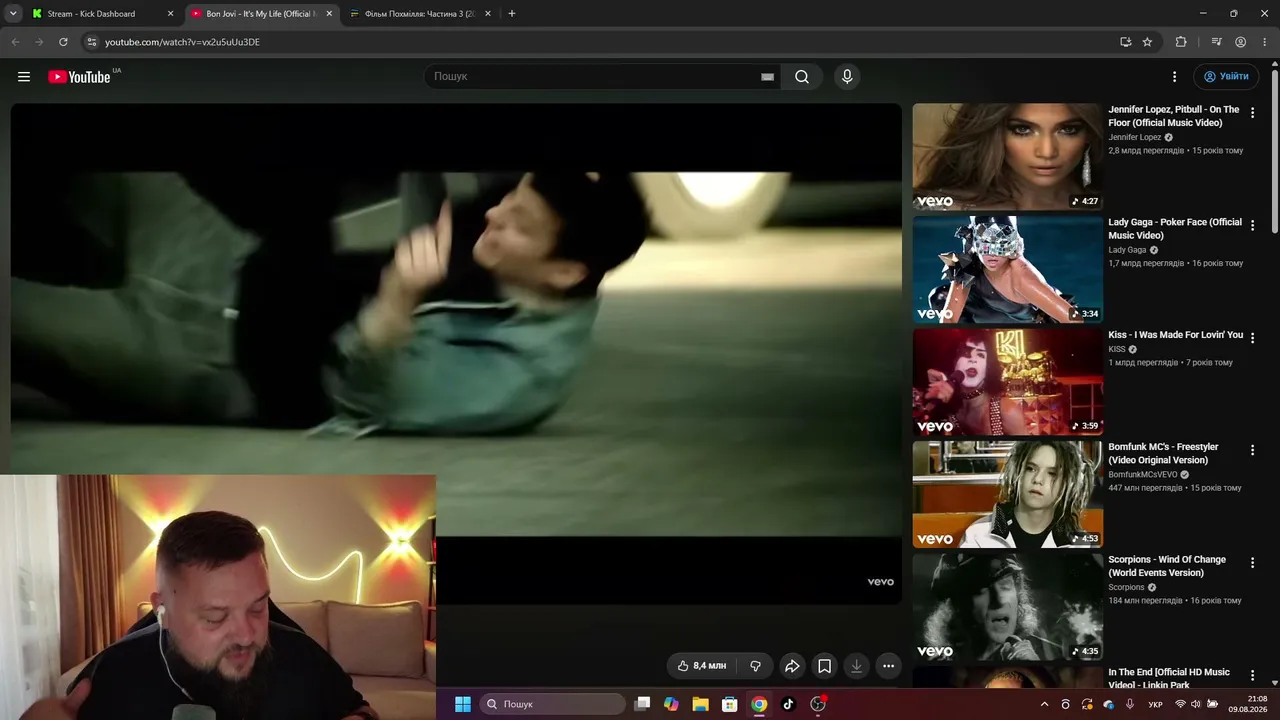Open the tab search dropdown arrow
The width and height of the screenshot is (1280, 720).
pyautogui.click(x=13, y=14)
